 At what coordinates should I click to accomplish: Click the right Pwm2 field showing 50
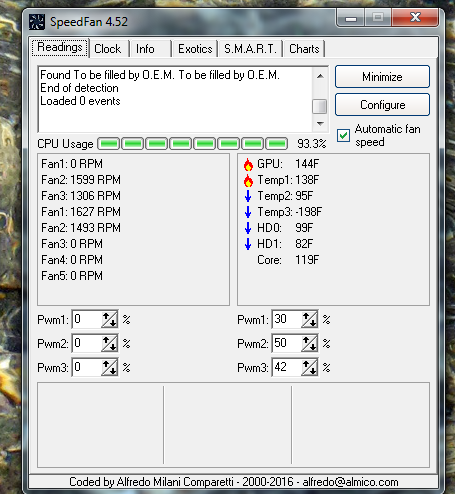pyautogui.click(x=287, y=343)
